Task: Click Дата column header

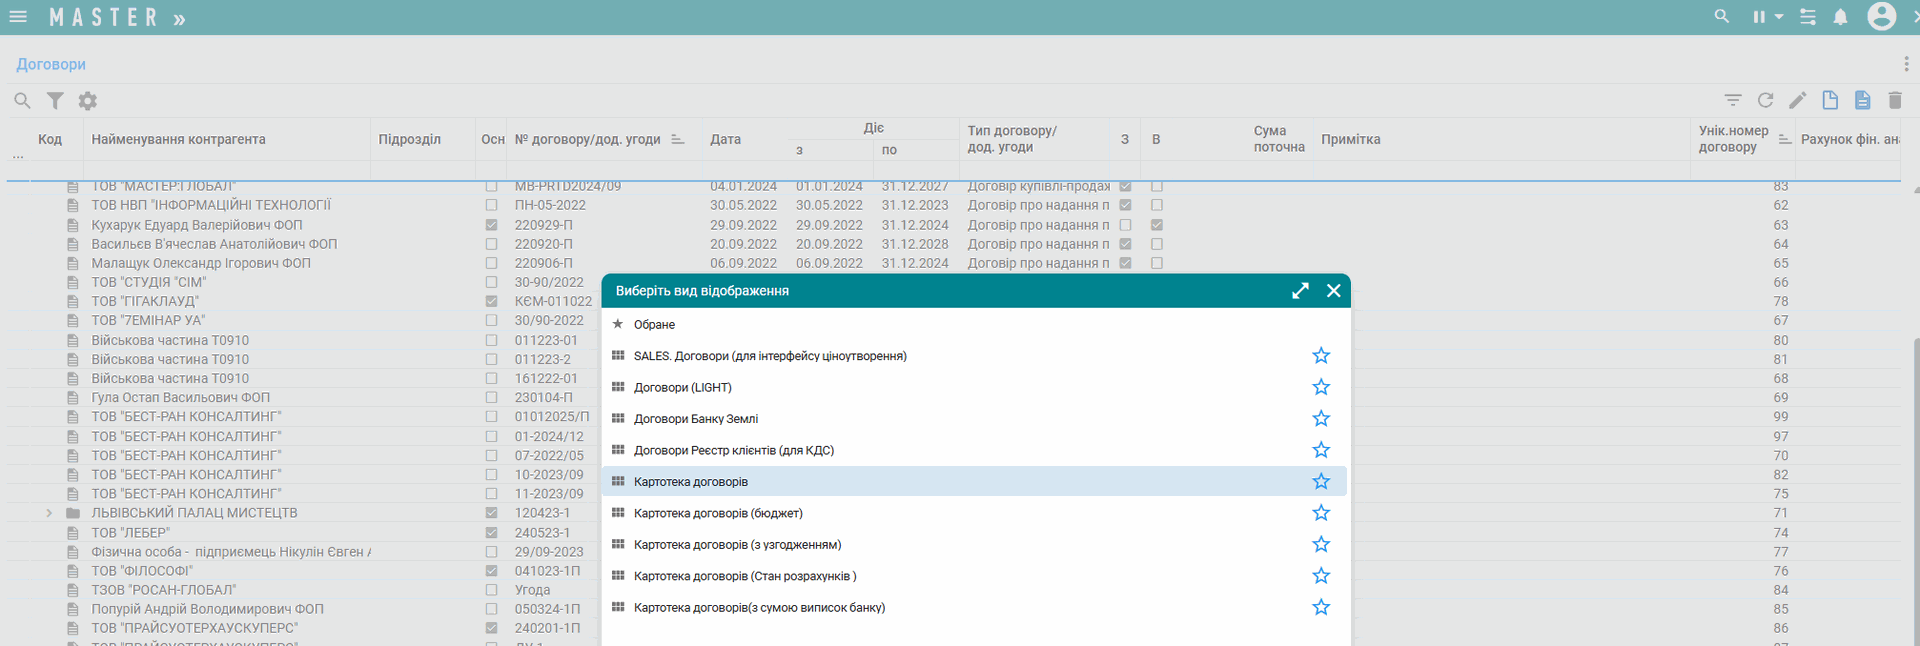Action: [x=725, y=139]
